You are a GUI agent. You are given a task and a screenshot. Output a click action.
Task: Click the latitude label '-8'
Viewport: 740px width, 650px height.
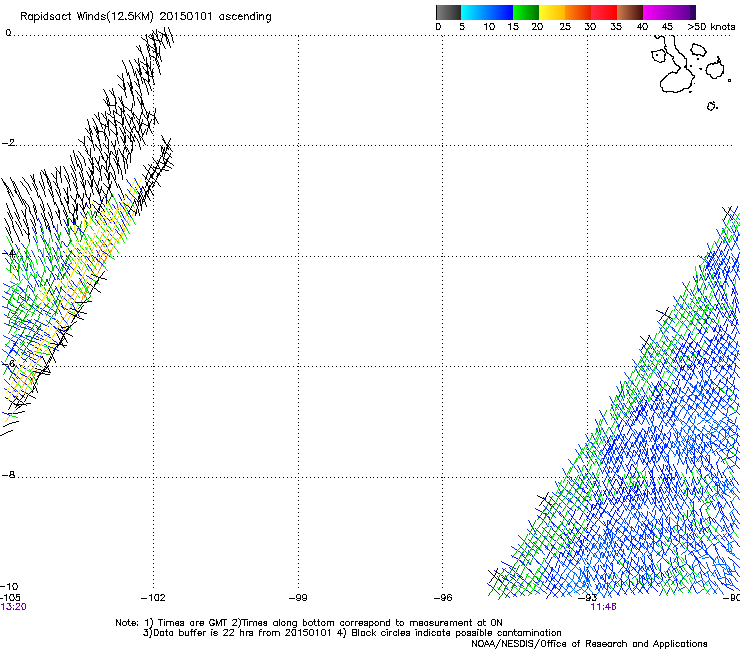point(8,474)
